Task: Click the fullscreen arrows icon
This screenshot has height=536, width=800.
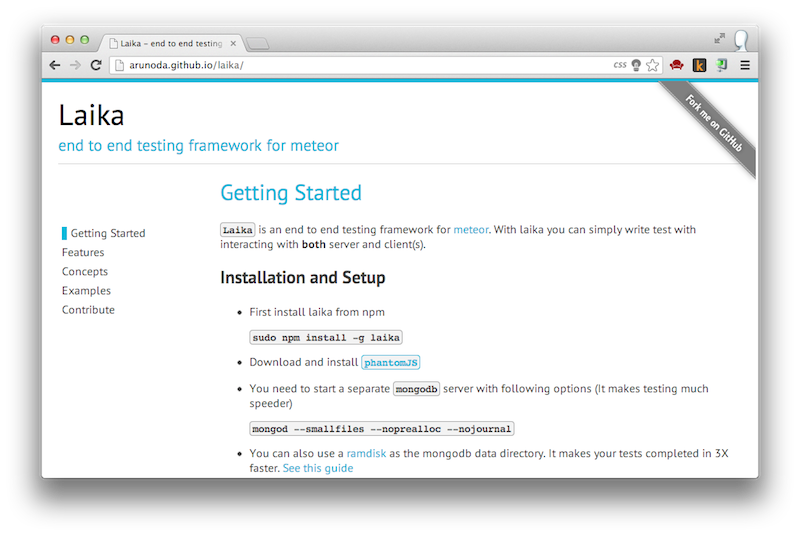Action: click(x=719, y=38)
